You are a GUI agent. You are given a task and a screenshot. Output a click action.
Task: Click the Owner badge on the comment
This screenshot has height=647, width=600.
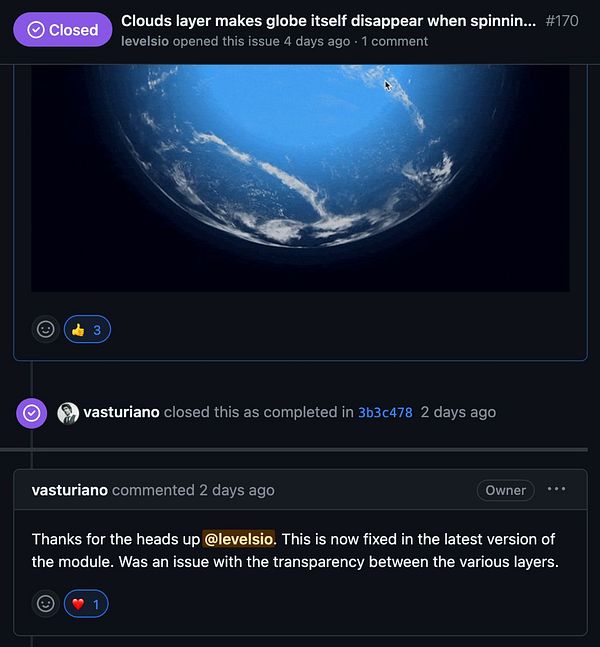[505, 490]
